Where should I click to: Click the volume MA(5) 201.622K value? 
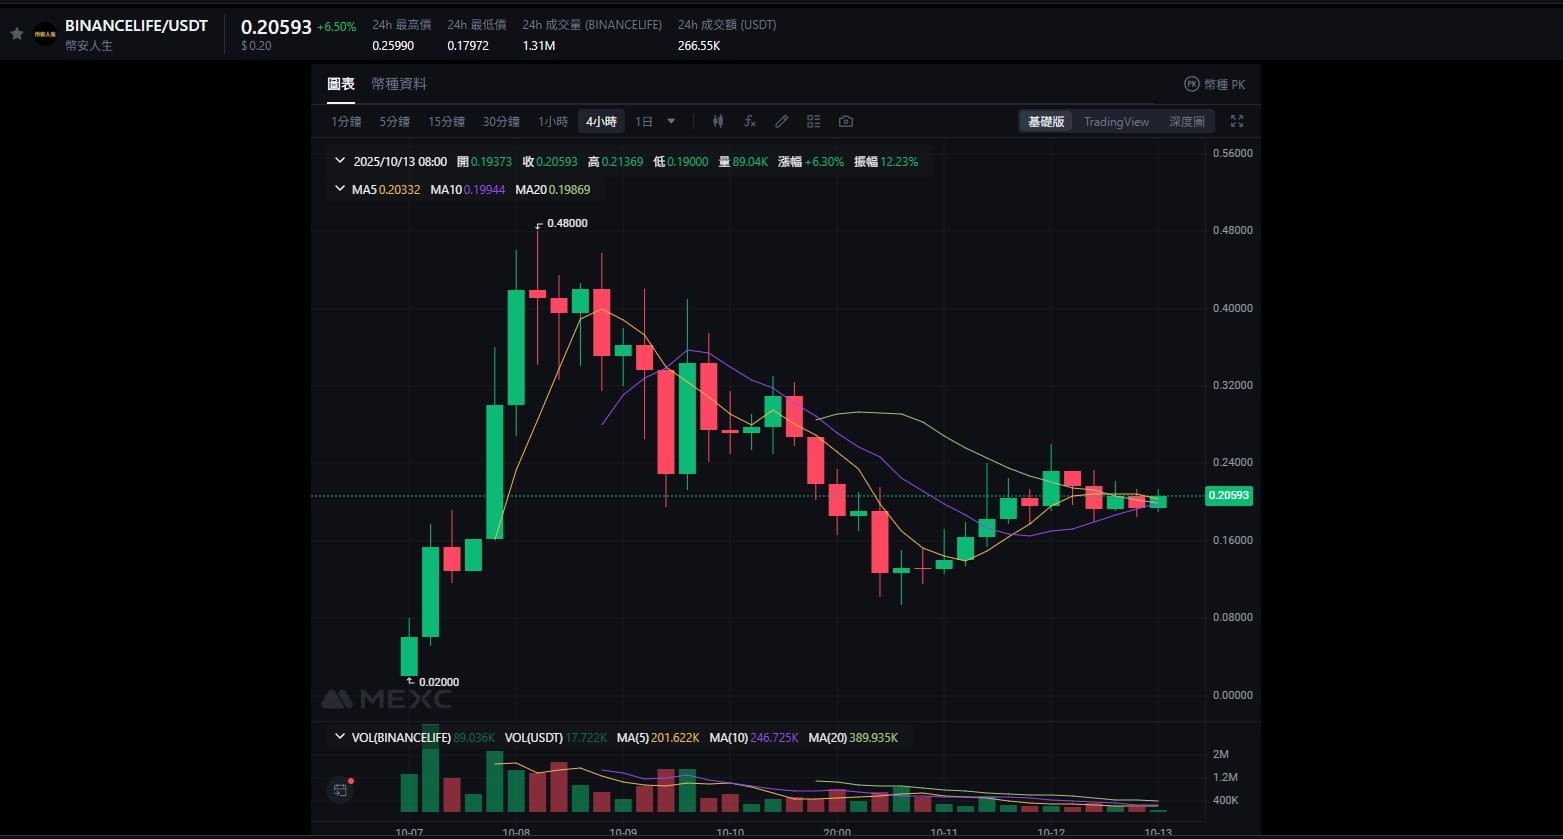tap(675, 737)
